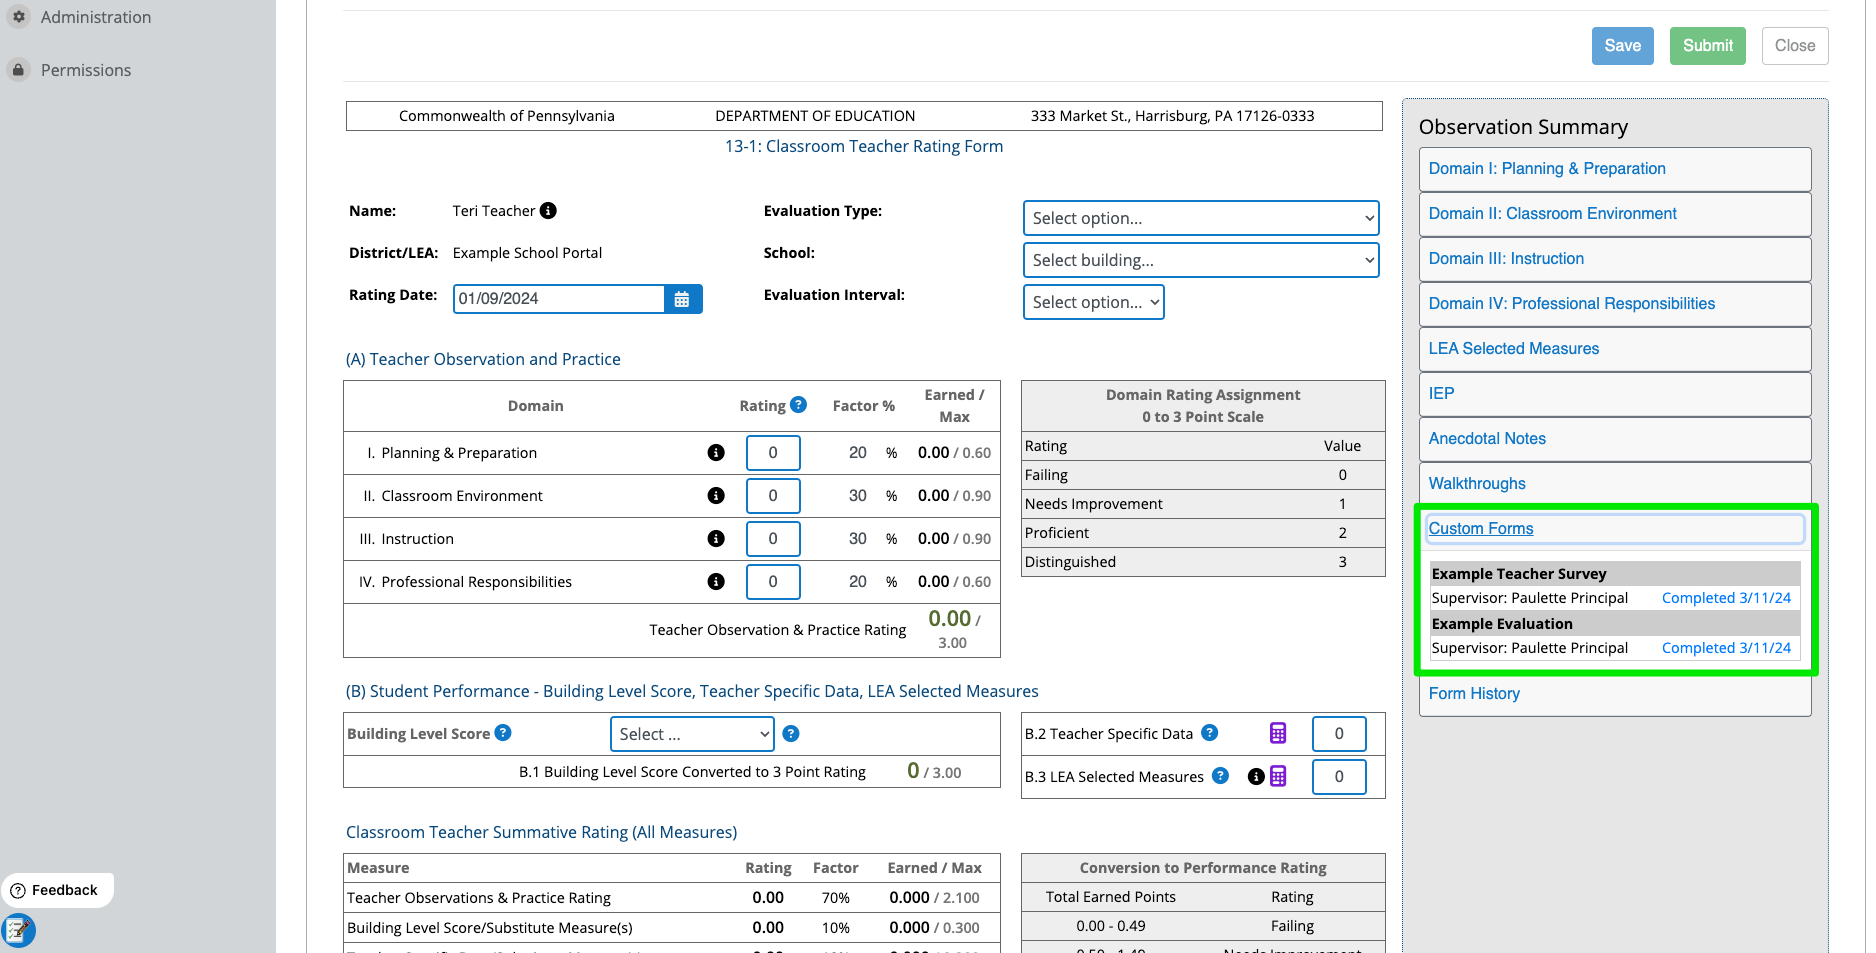Click the 'Example Evaluation' form title

tap(1502, 624)
